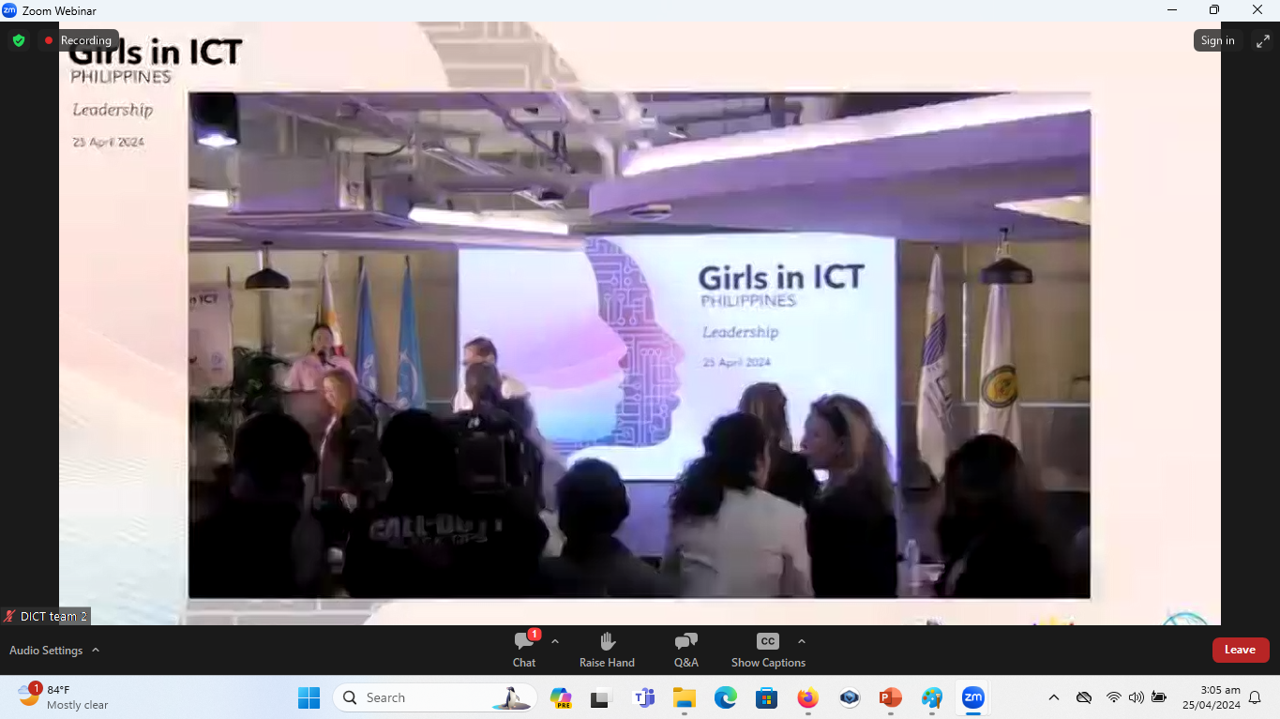
Task: Expand caption options chevron
Action: (801, 641)
